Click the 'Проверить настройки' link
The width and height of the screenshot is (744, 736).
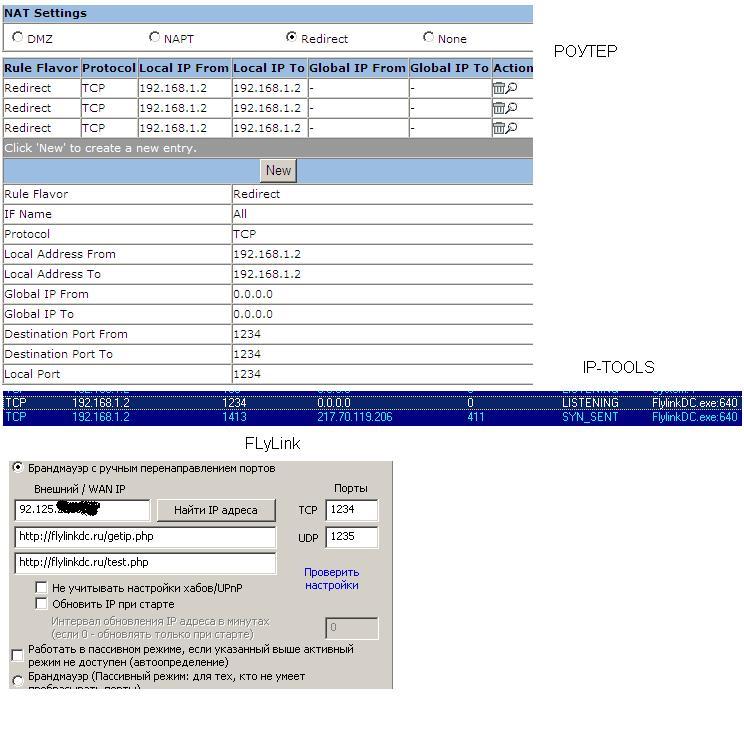[x=332, y=579]
